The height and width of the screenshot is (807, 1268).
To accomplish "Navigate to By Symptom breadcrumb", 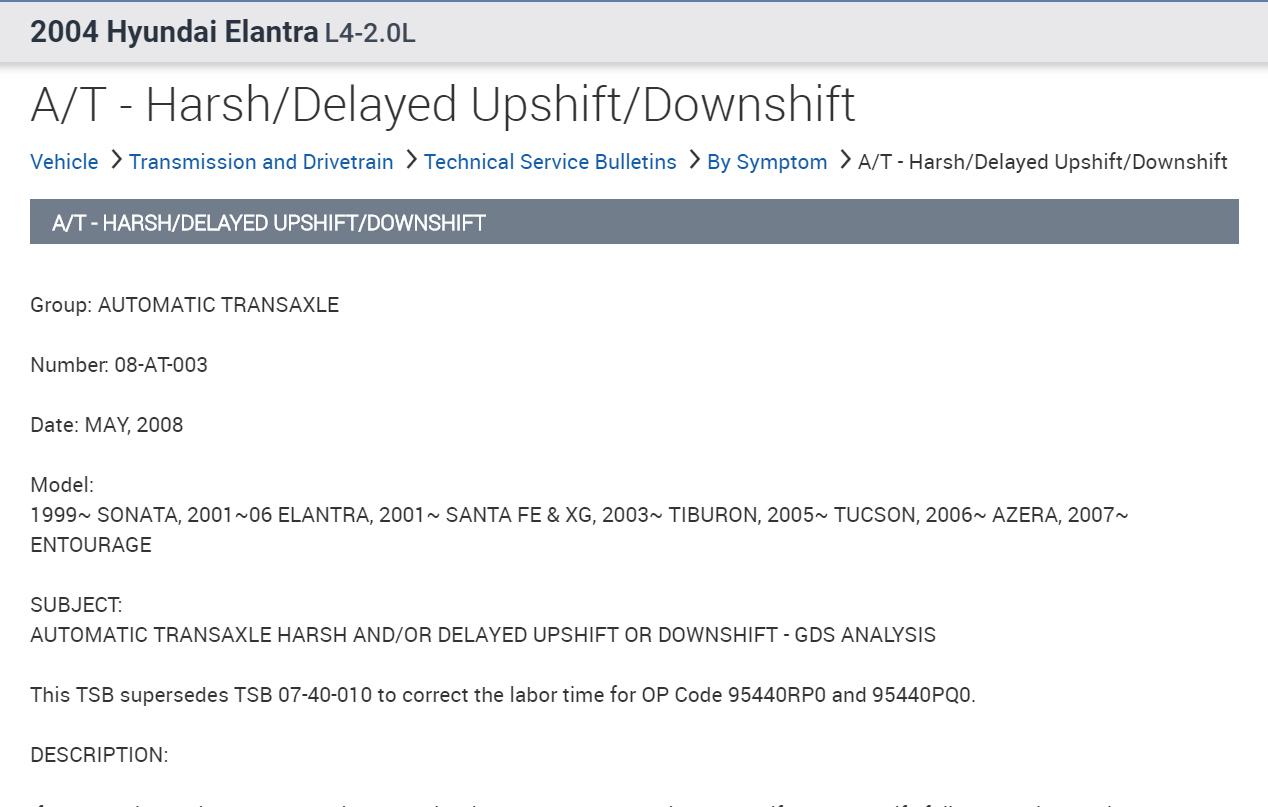I will point(767,162).
